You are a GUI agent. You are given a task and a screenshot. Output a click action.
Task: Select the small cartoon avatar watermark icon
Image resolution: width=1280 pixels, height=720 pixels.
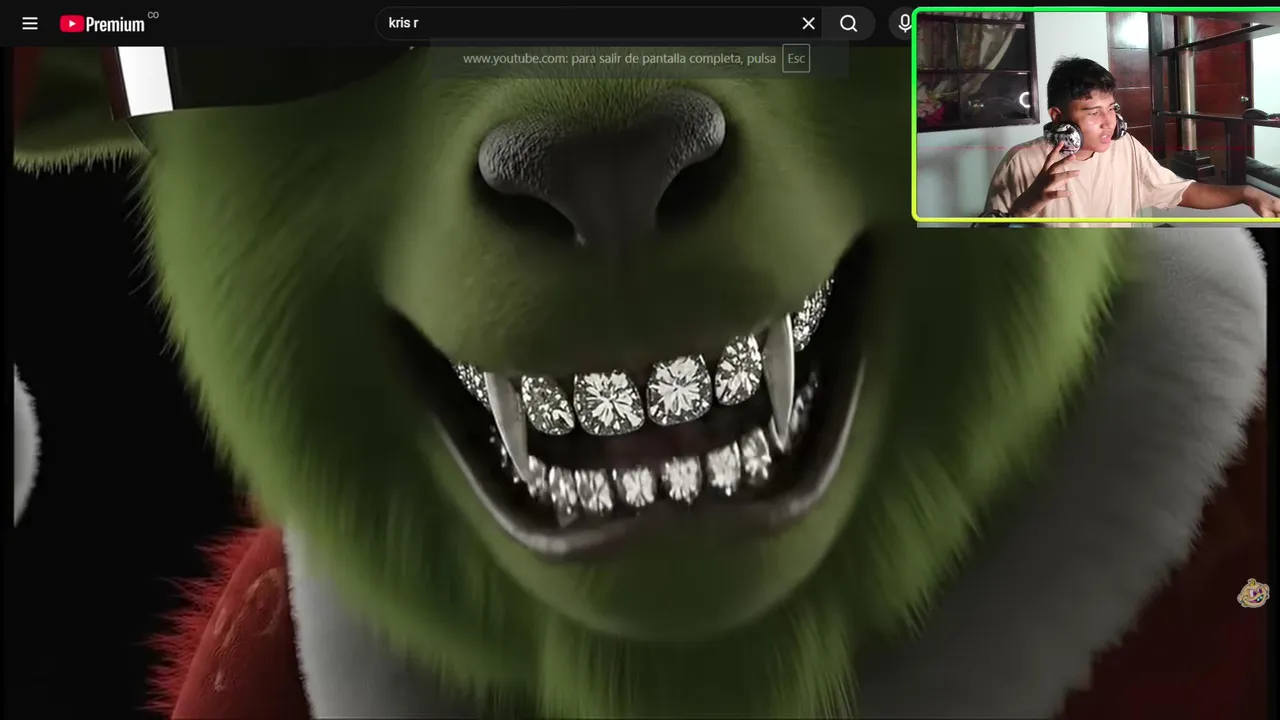(1253, 593)
